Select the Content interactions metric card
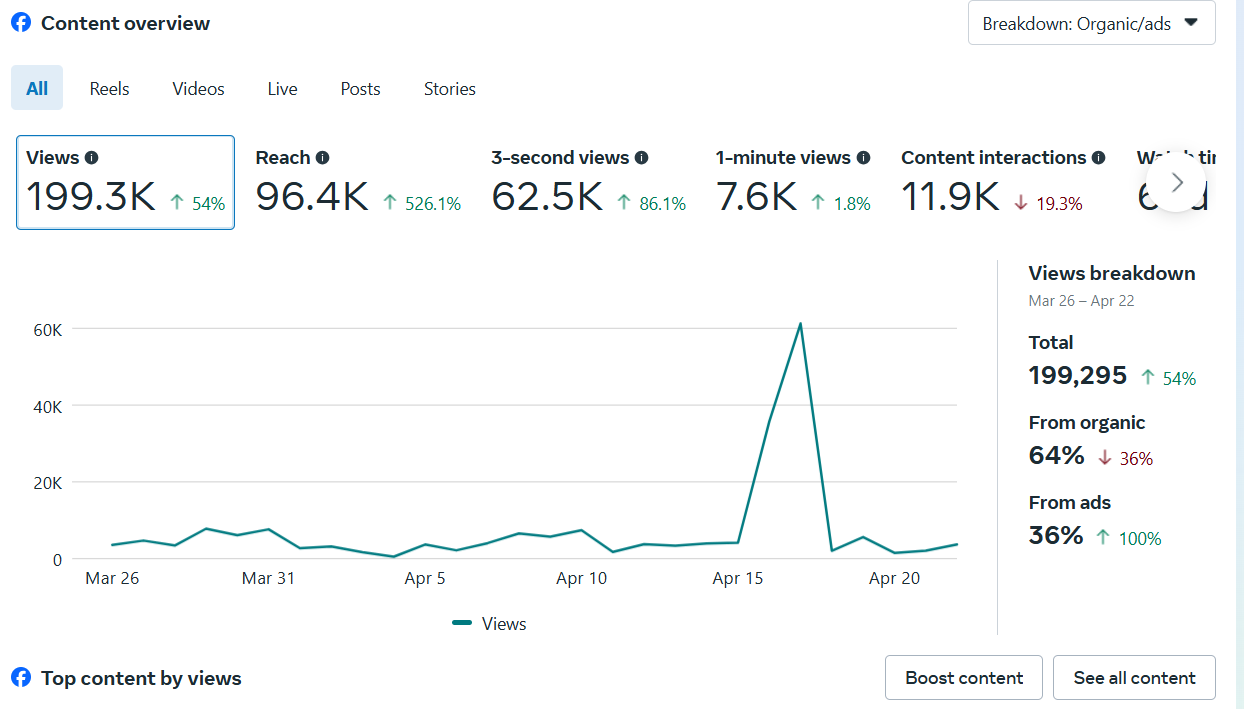1244x709 pixels. (1003, 182)
